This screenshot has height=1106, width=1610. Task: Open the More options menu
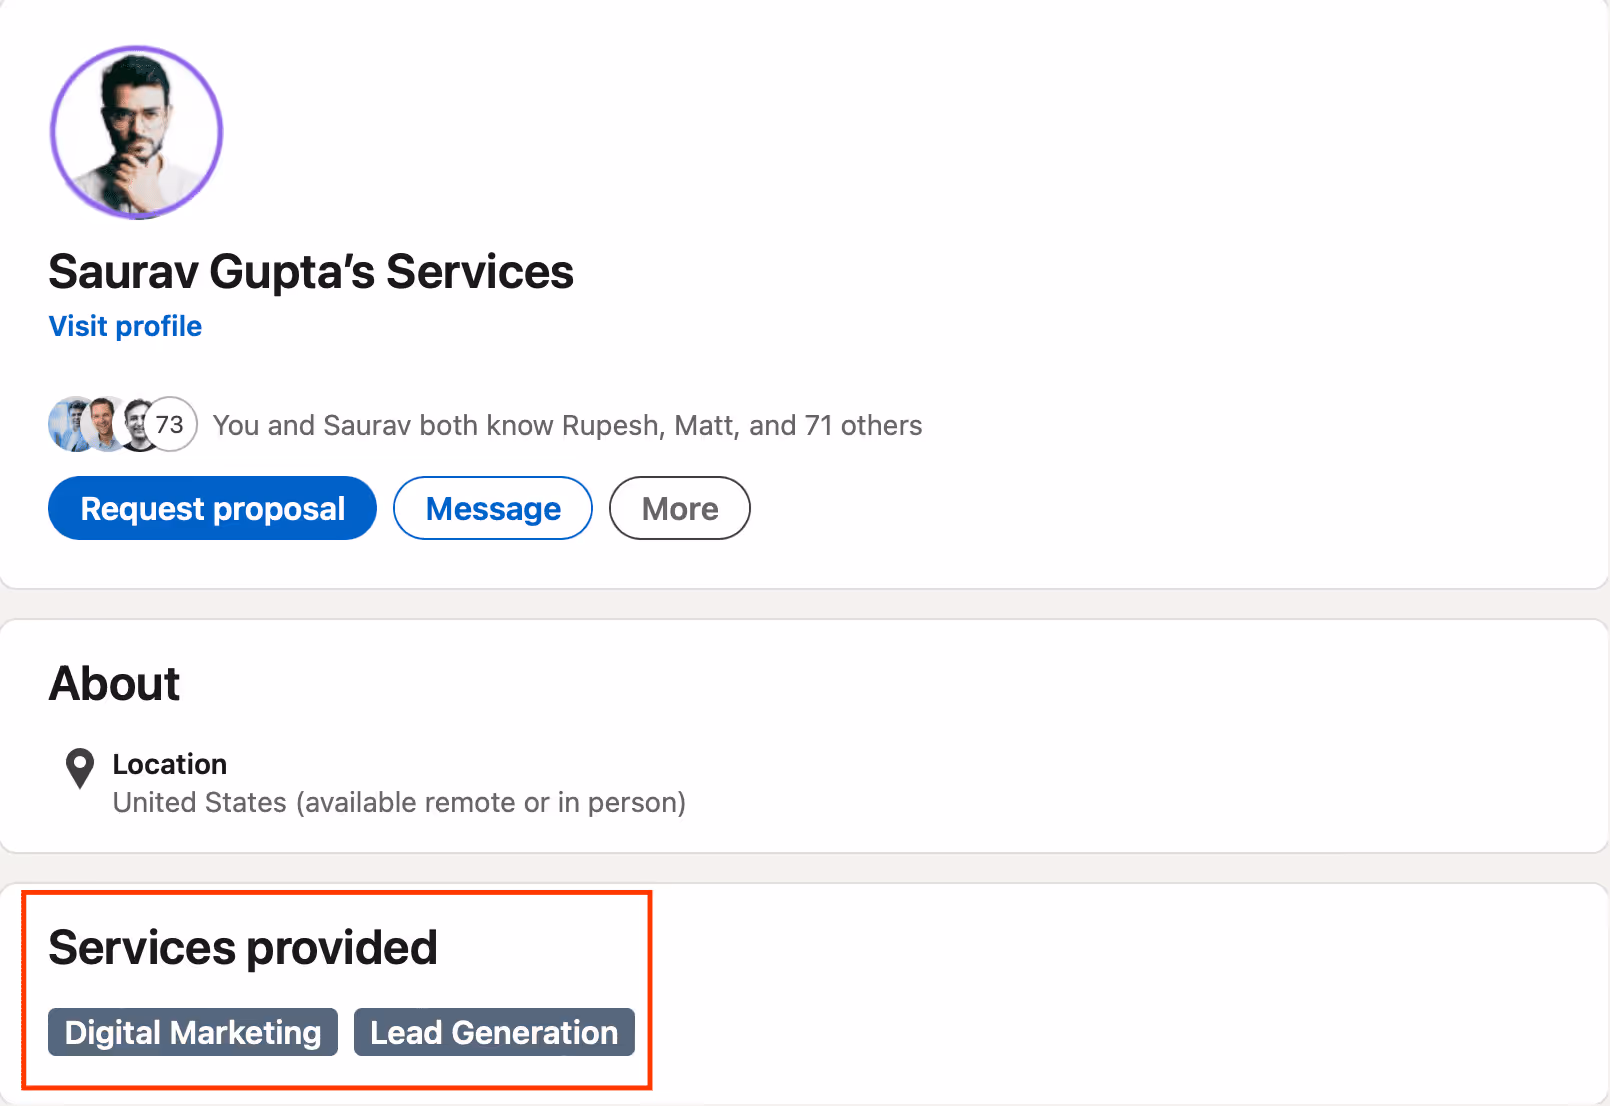pos(679,508)
